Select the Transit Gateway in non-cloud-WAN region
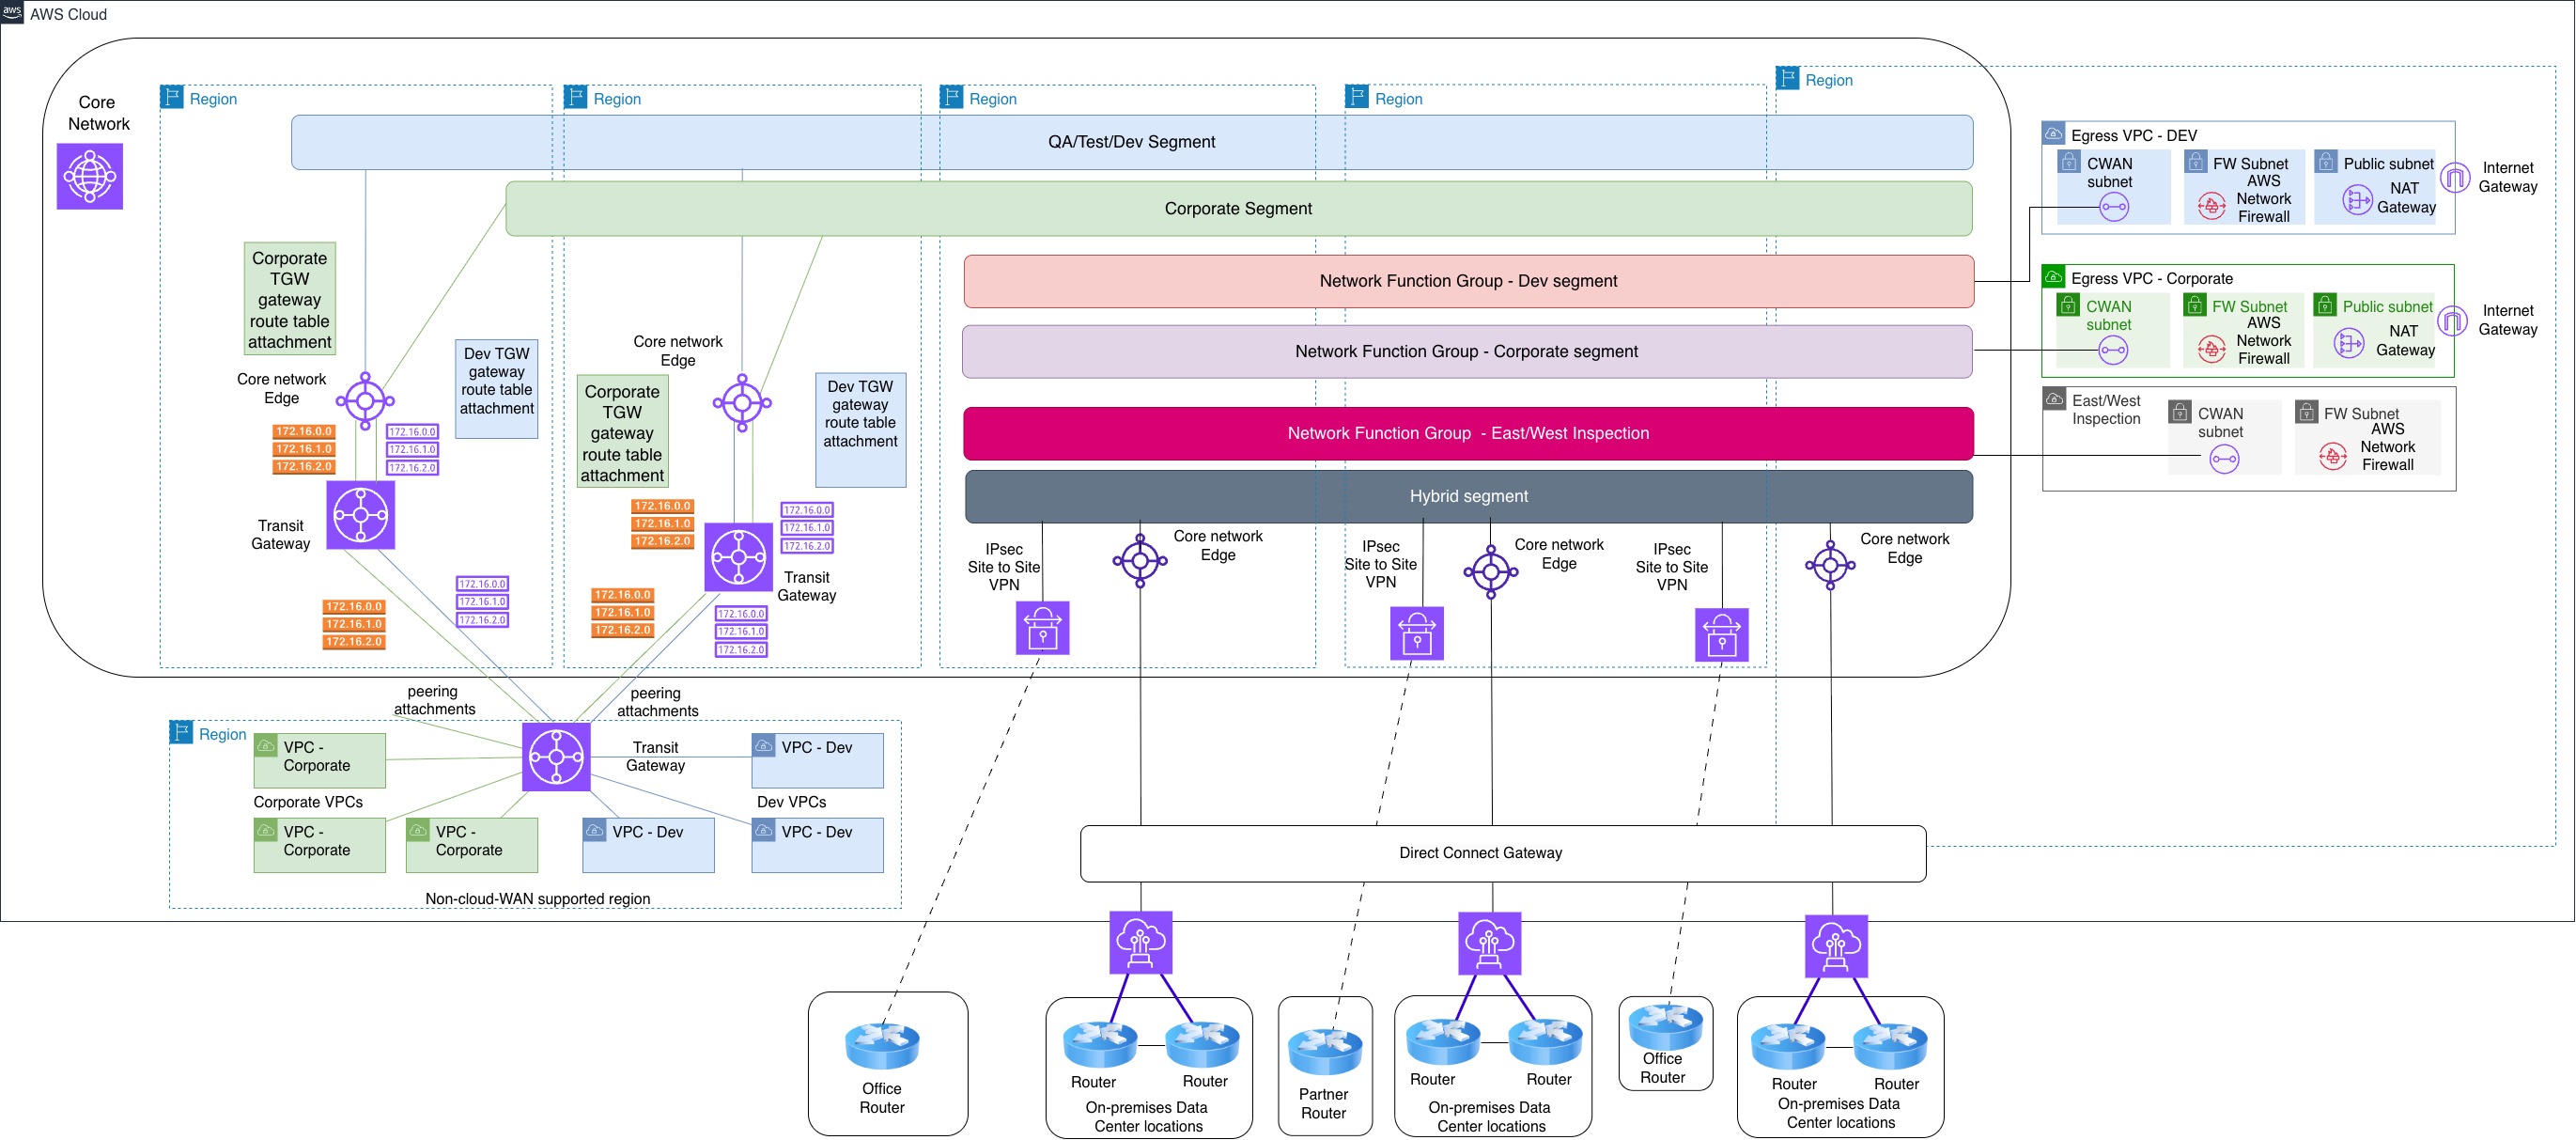Screen dimensions: 2576x1140 (556, 757)
